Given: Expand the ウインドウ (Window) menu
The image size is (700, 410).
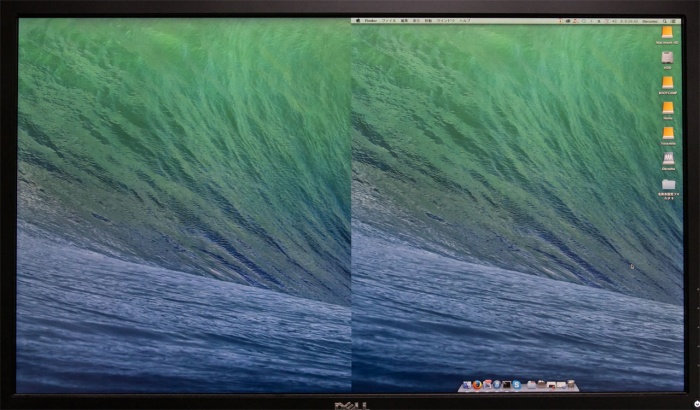Looking at the screenshot, I should click(x=446, y=20).
